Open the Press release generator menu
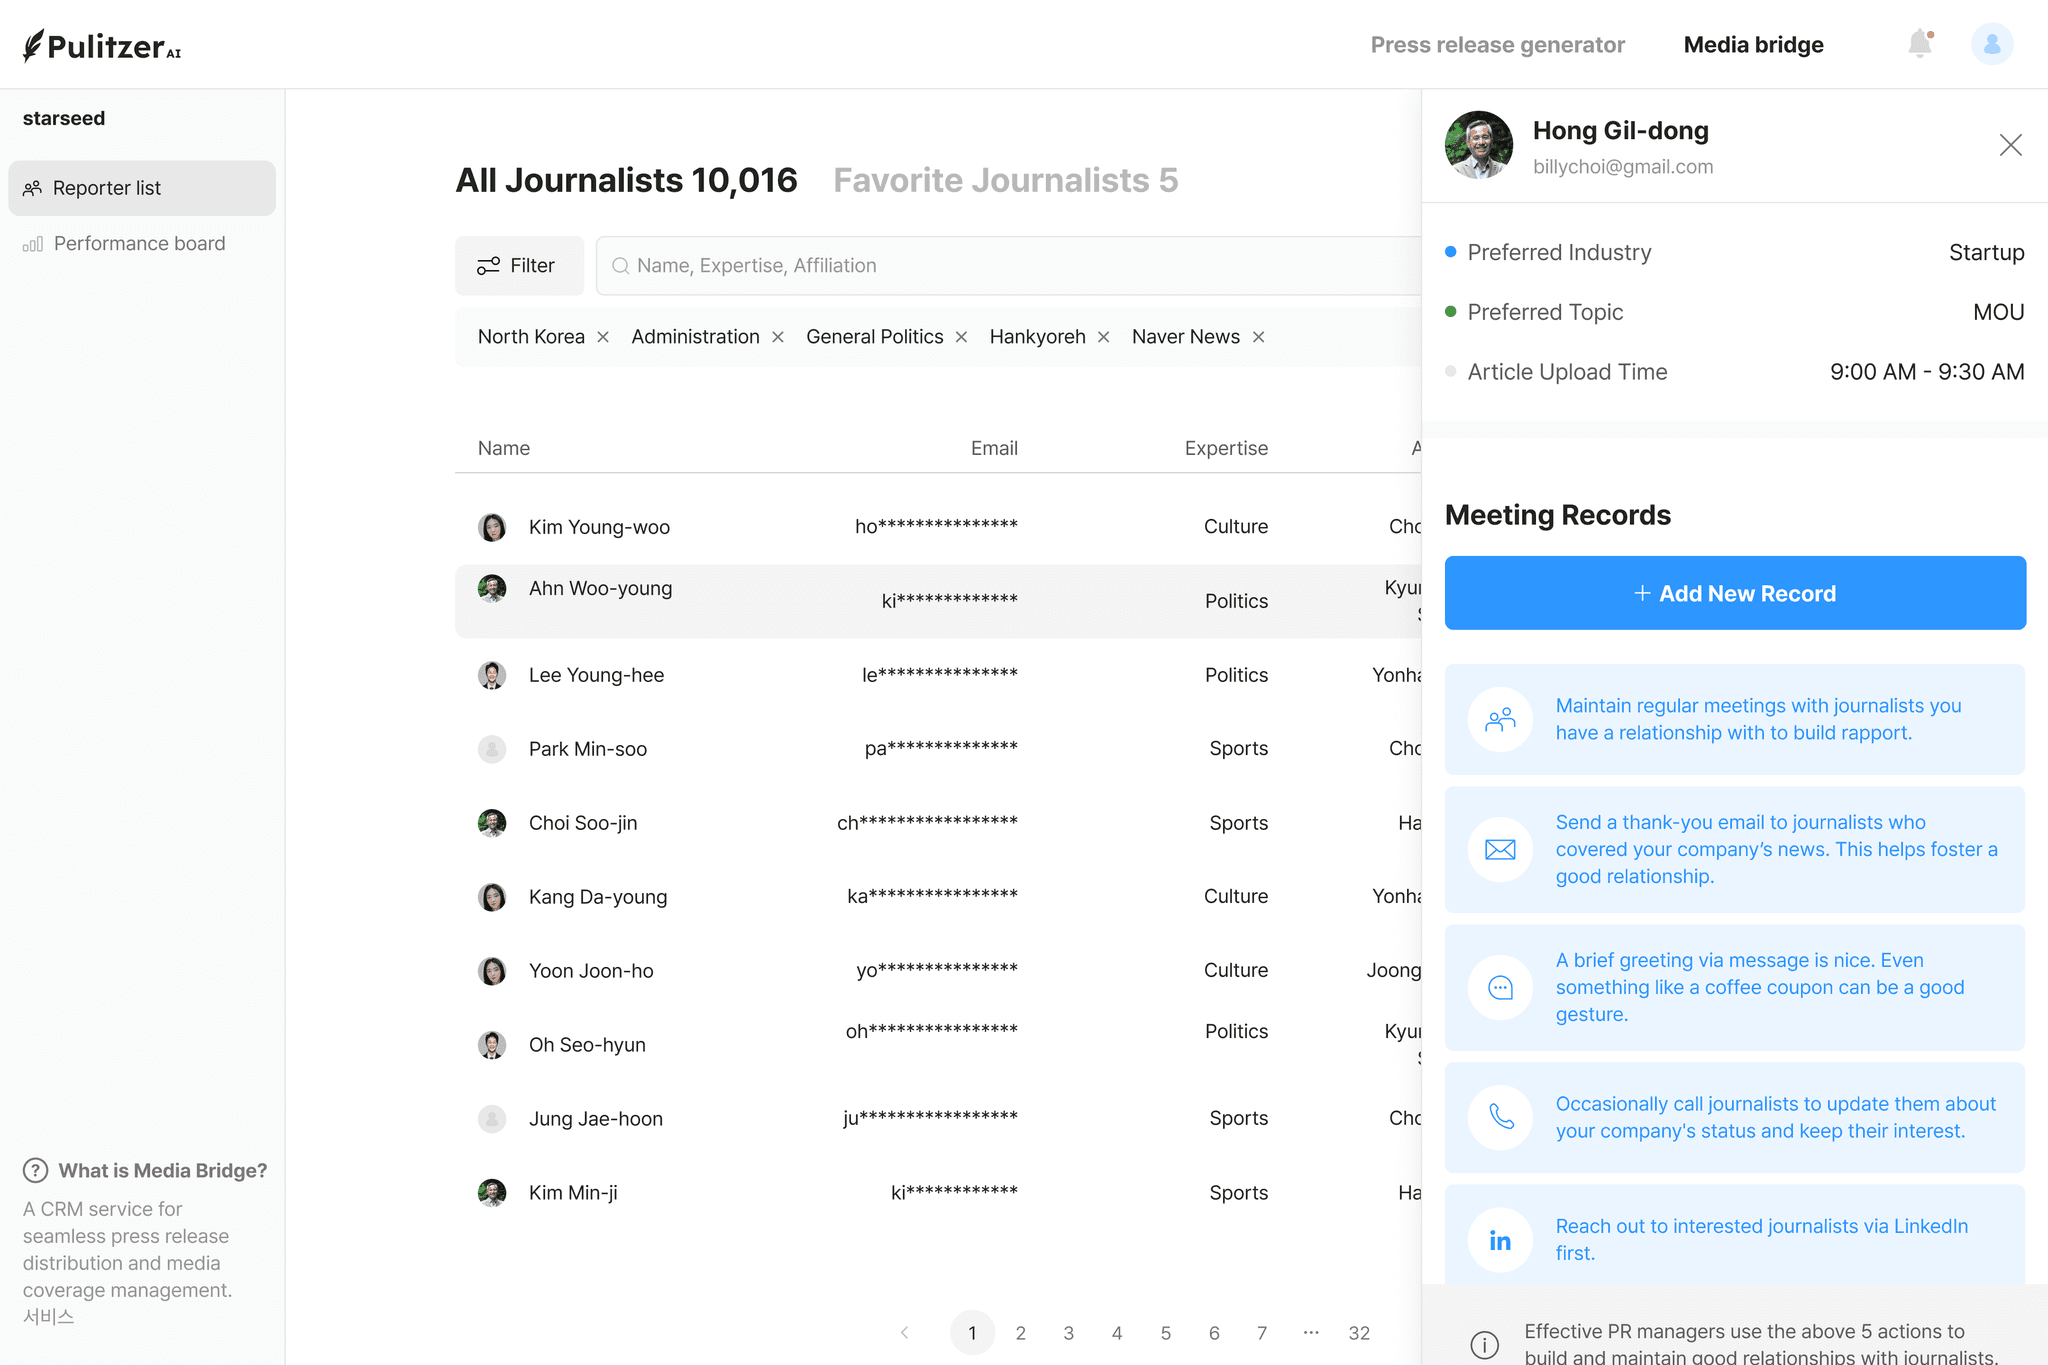Image resolution: width=2048 pixels, height=1365 pixels. pyautogui.click(x=1497, y=45)
